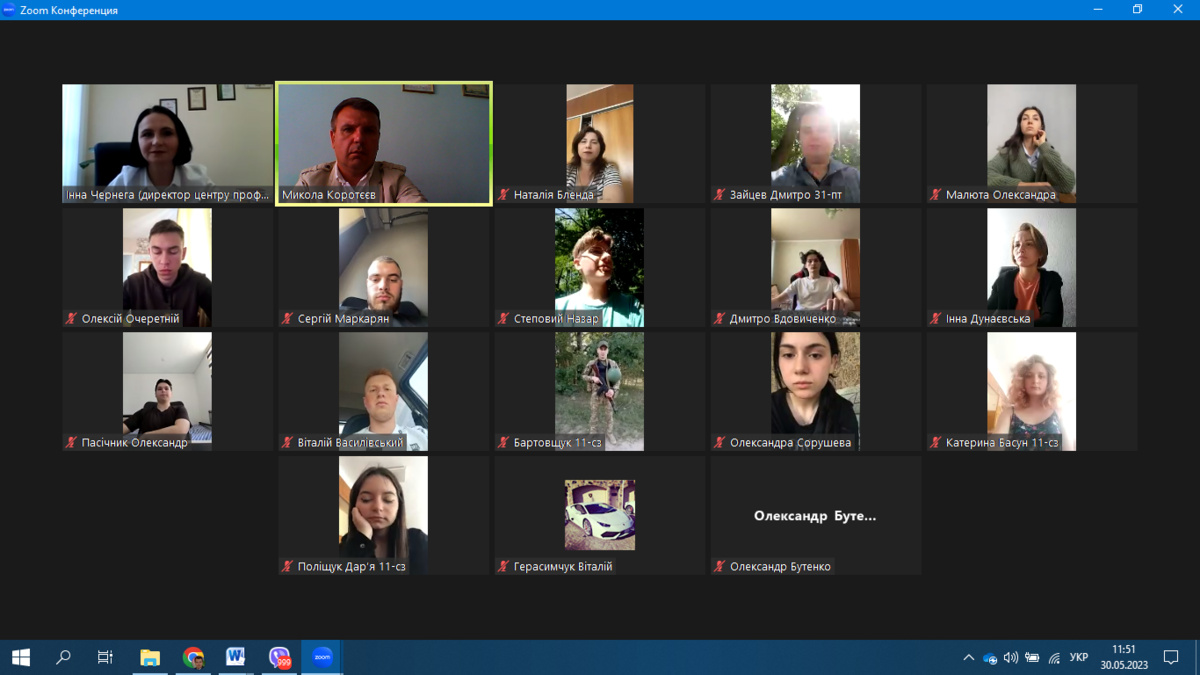
Task: Click Герасимчук Віталій's sports car avatar
Action: [x=599, y=514]
